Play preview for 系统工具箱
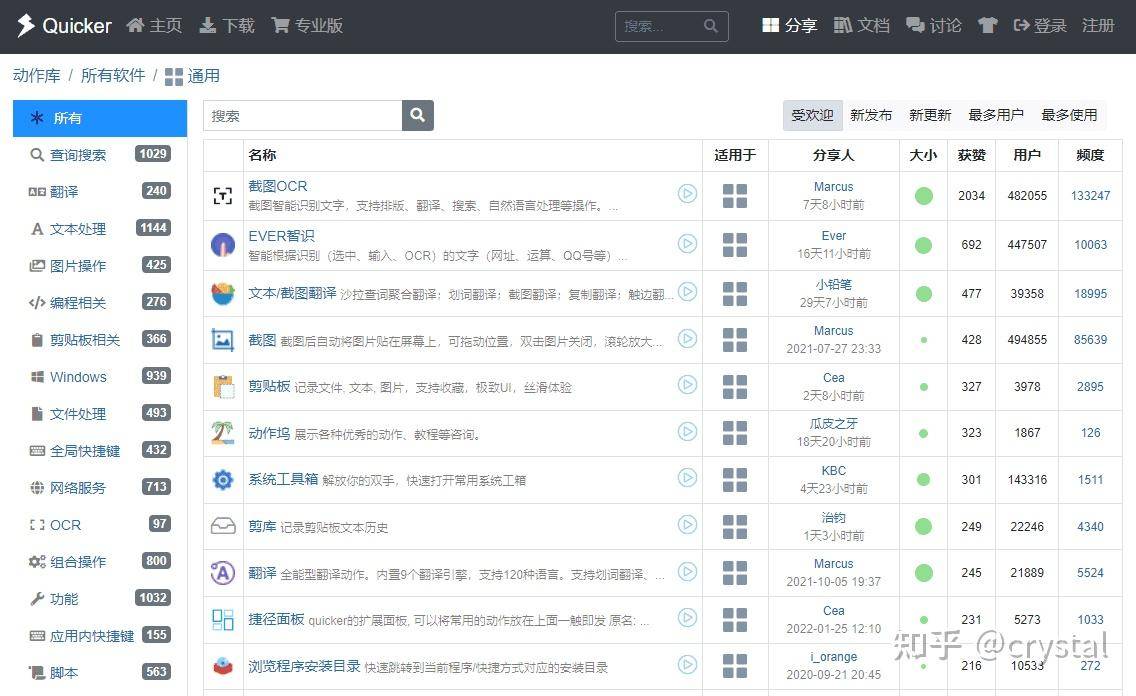 pos(688,478)
